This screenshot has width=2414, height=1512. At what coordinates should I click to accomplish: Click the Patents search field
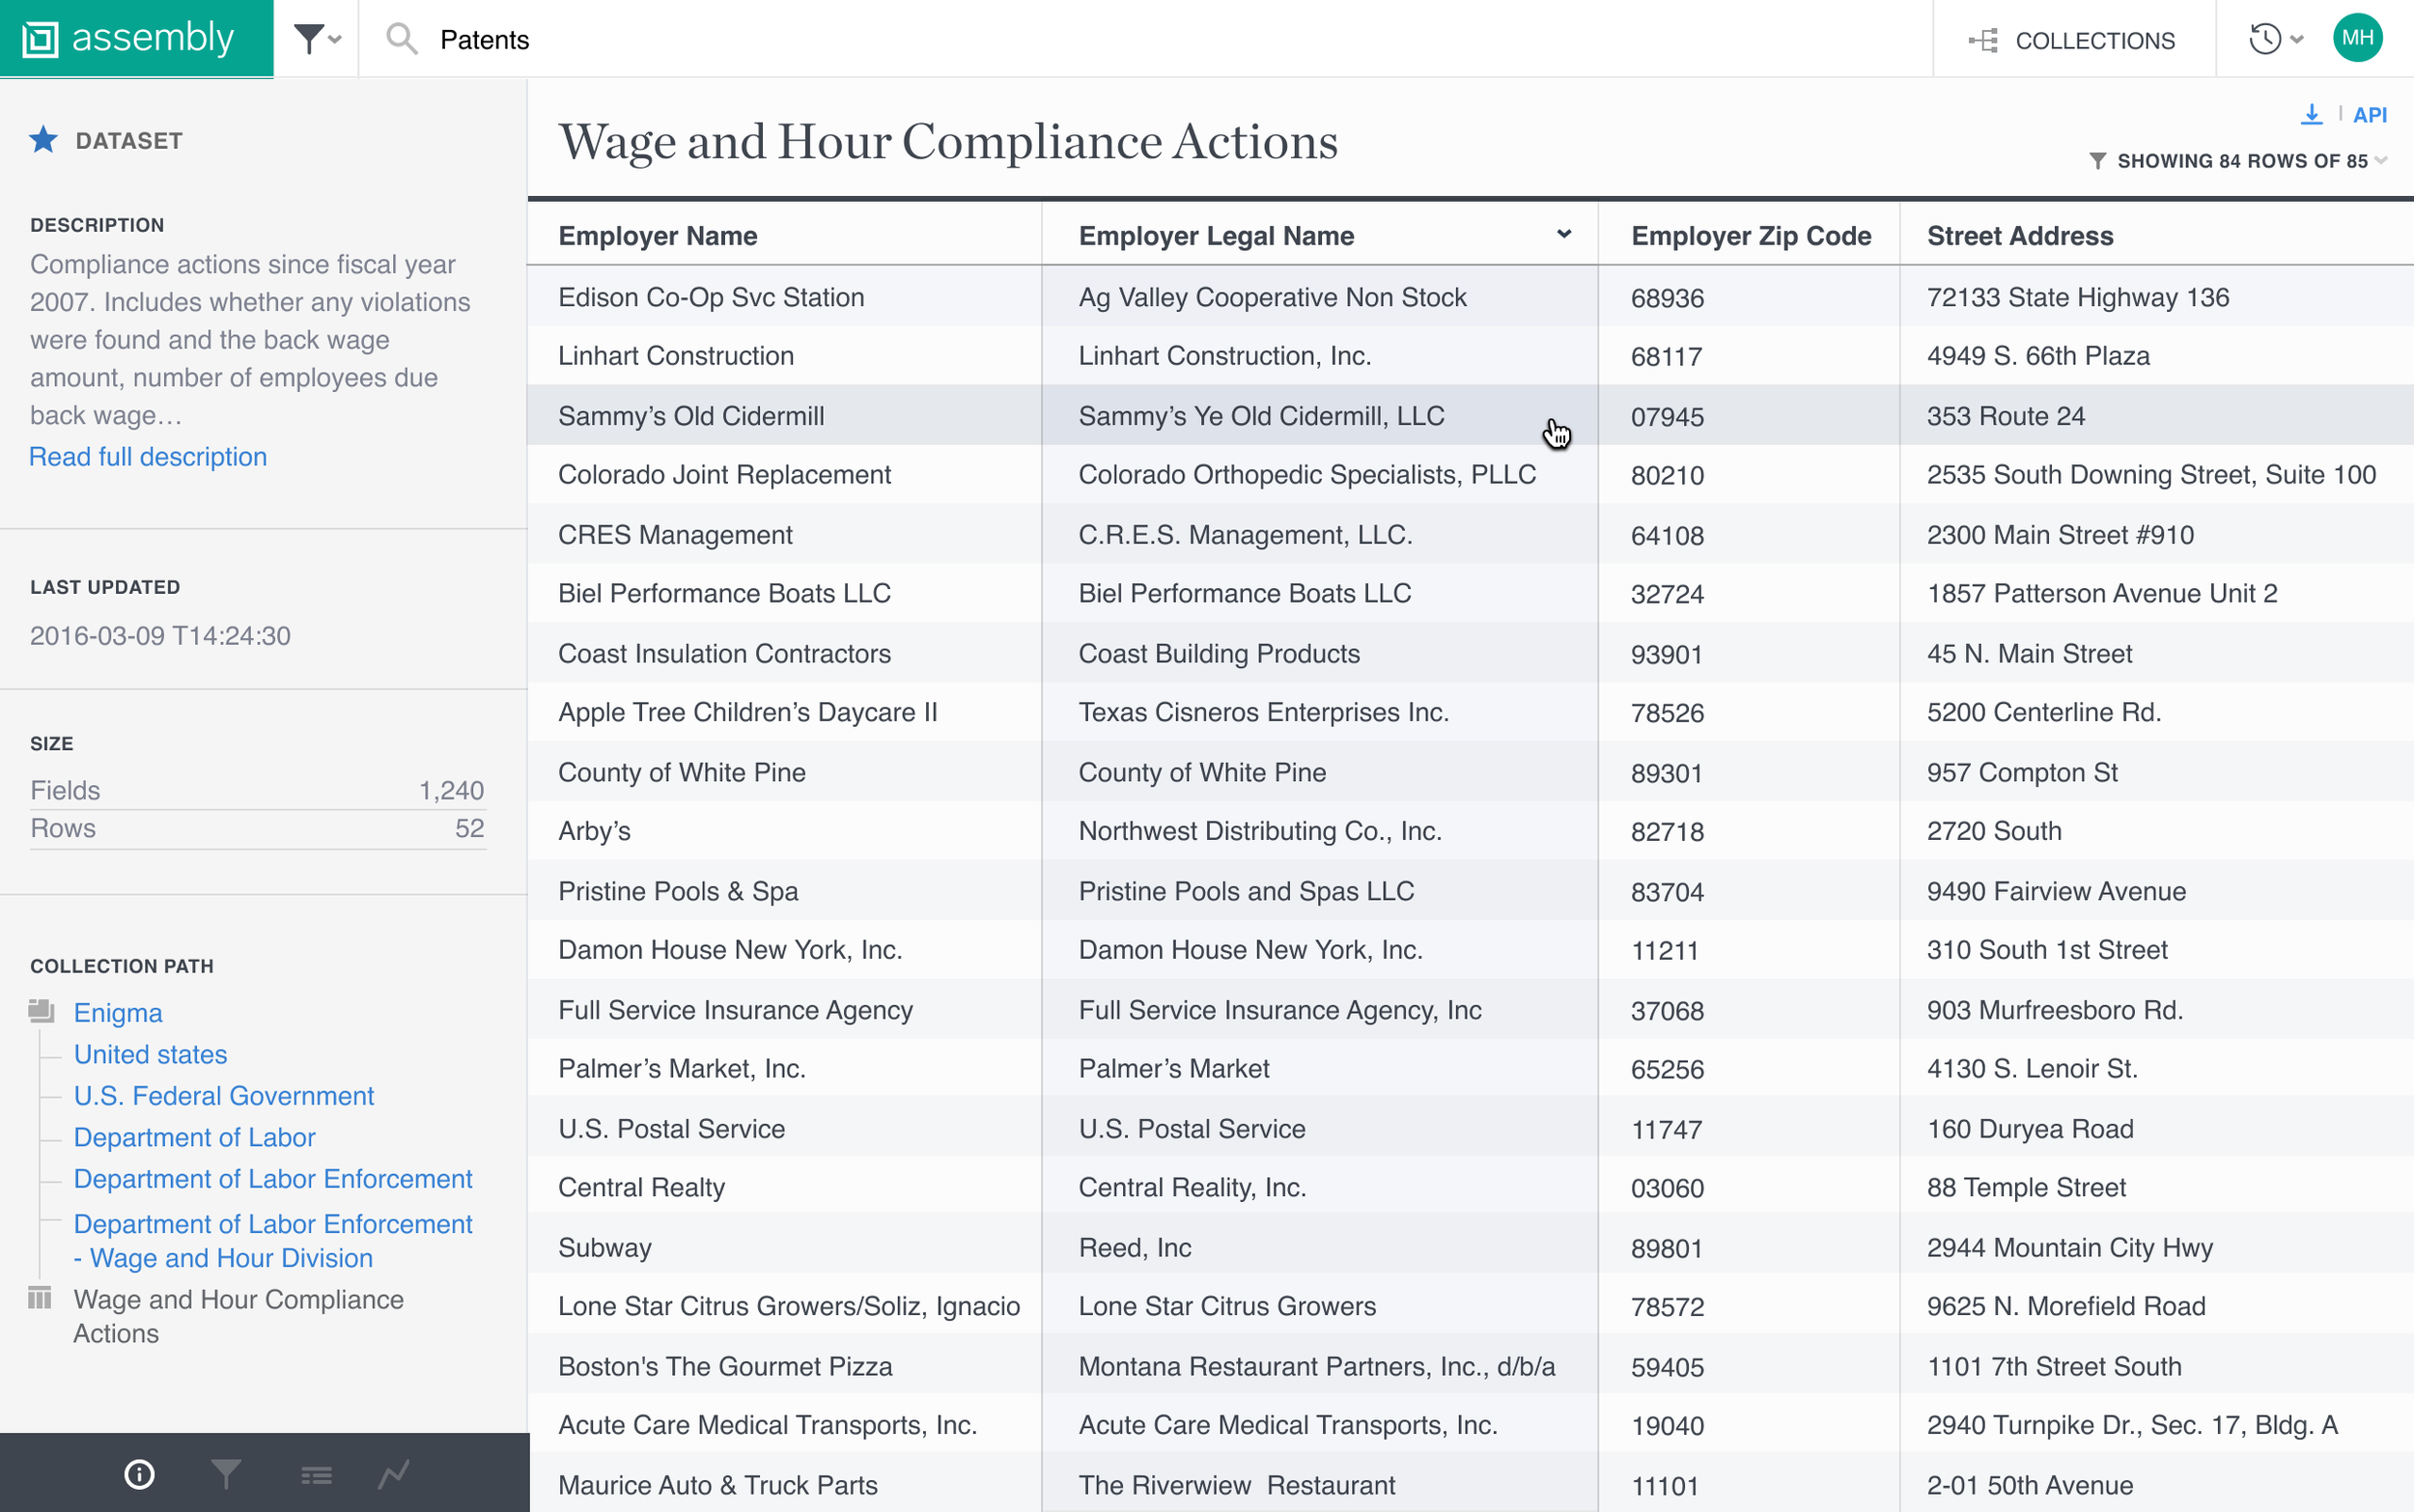coord(484,40)
